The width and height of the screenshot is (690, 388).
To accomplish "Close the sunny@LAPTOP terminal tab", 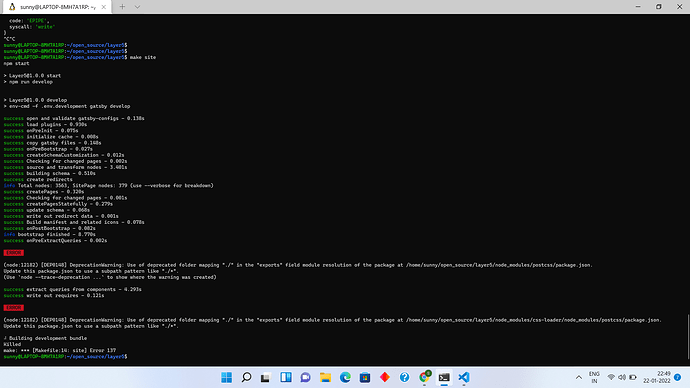I will coord(103,7).
